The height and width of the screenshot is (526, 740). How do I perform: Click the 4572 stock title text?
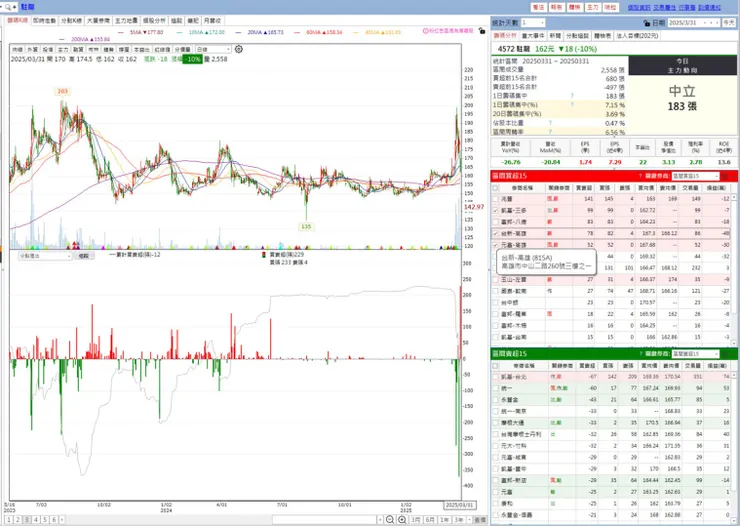(x=515, y=49)
